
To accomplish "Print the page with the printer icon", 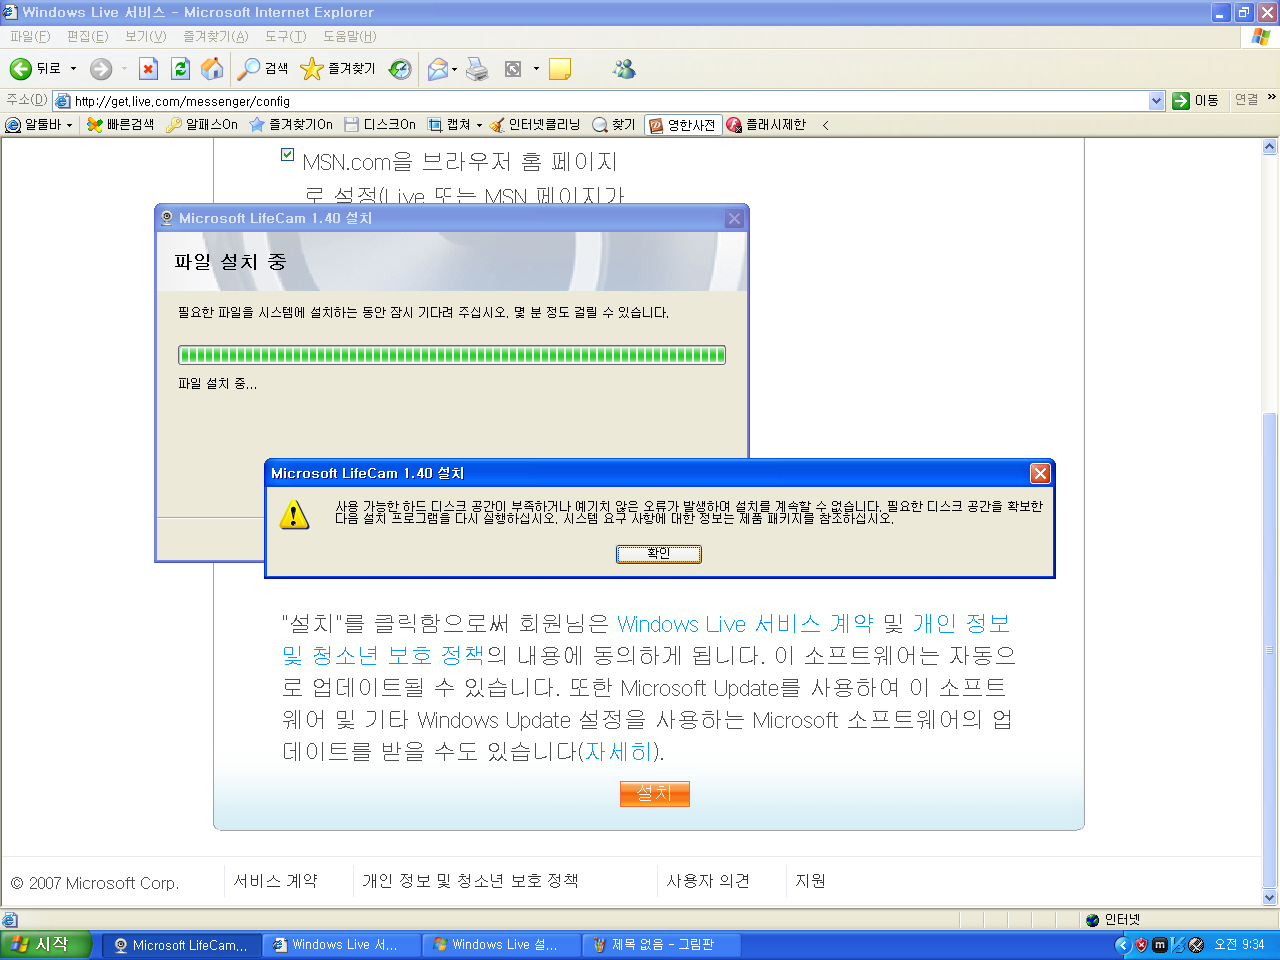I will (478, 68).
